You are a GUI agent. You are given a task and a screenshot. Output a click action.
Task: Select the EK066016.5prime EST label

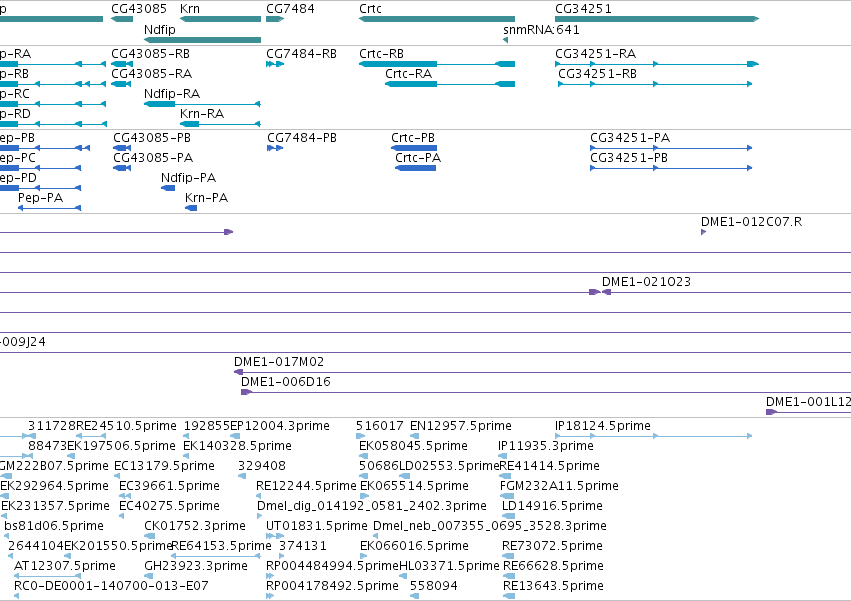[414, 546]
